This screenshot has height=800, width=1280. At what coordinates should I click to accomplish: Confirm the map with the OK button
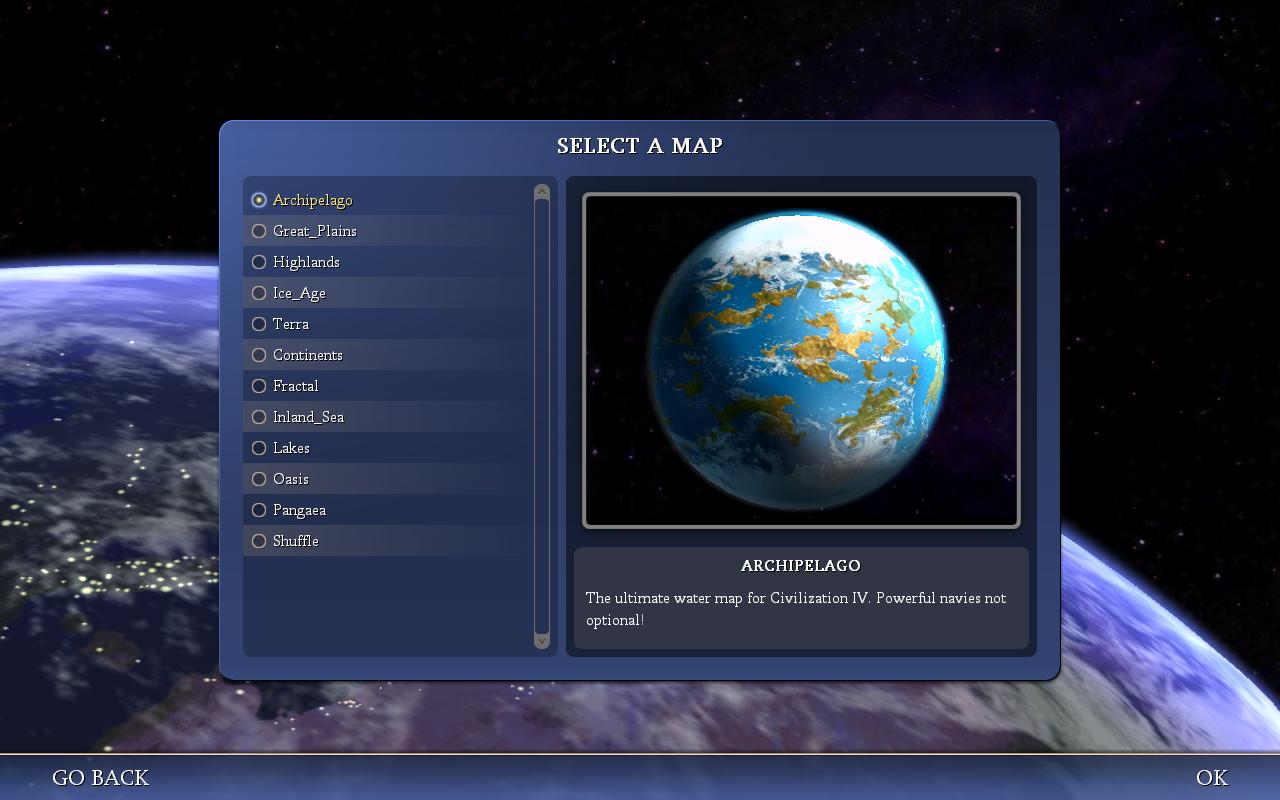click(1212, 778)
